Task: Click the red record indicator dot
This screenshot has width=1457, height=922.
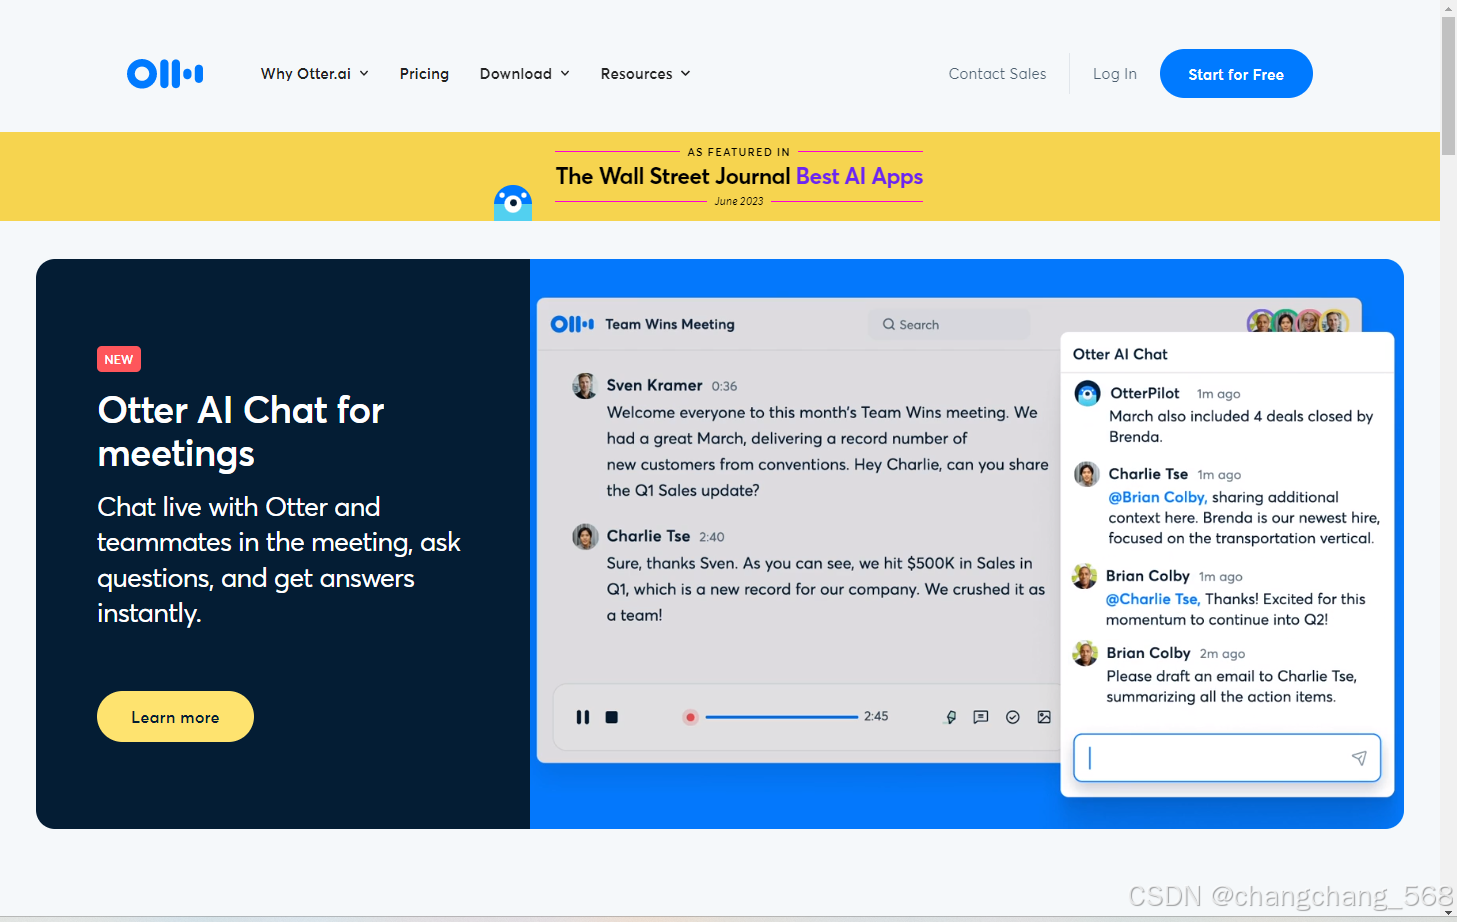Action: (x=690, y=717)
